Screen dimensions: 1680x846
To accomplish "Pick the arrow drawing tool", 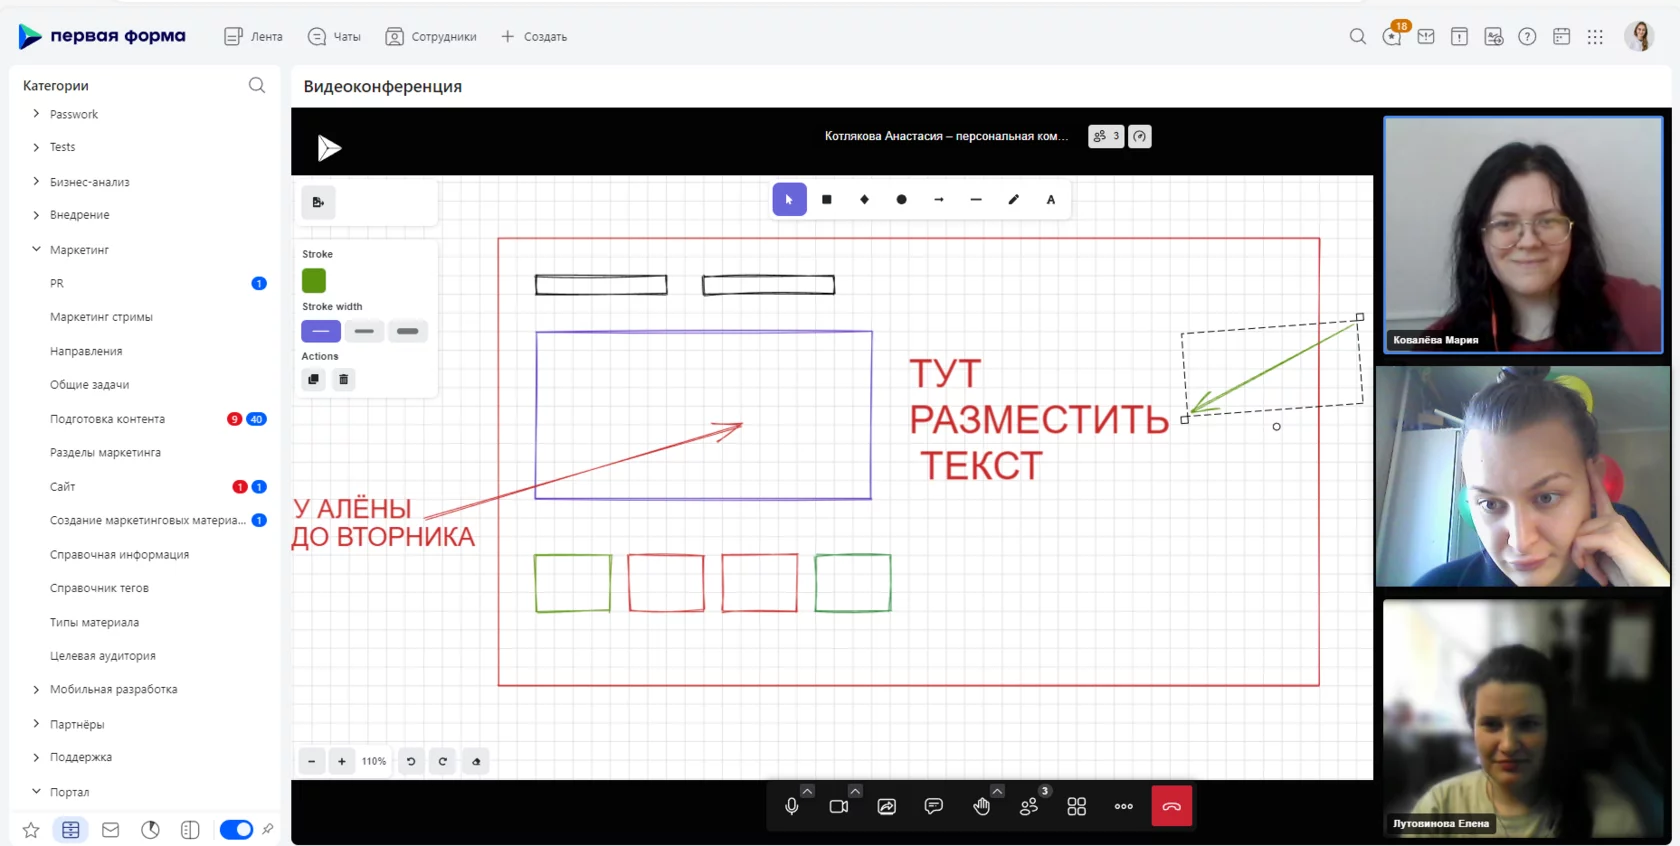I will pyautogui.click(x=939, y=200).
